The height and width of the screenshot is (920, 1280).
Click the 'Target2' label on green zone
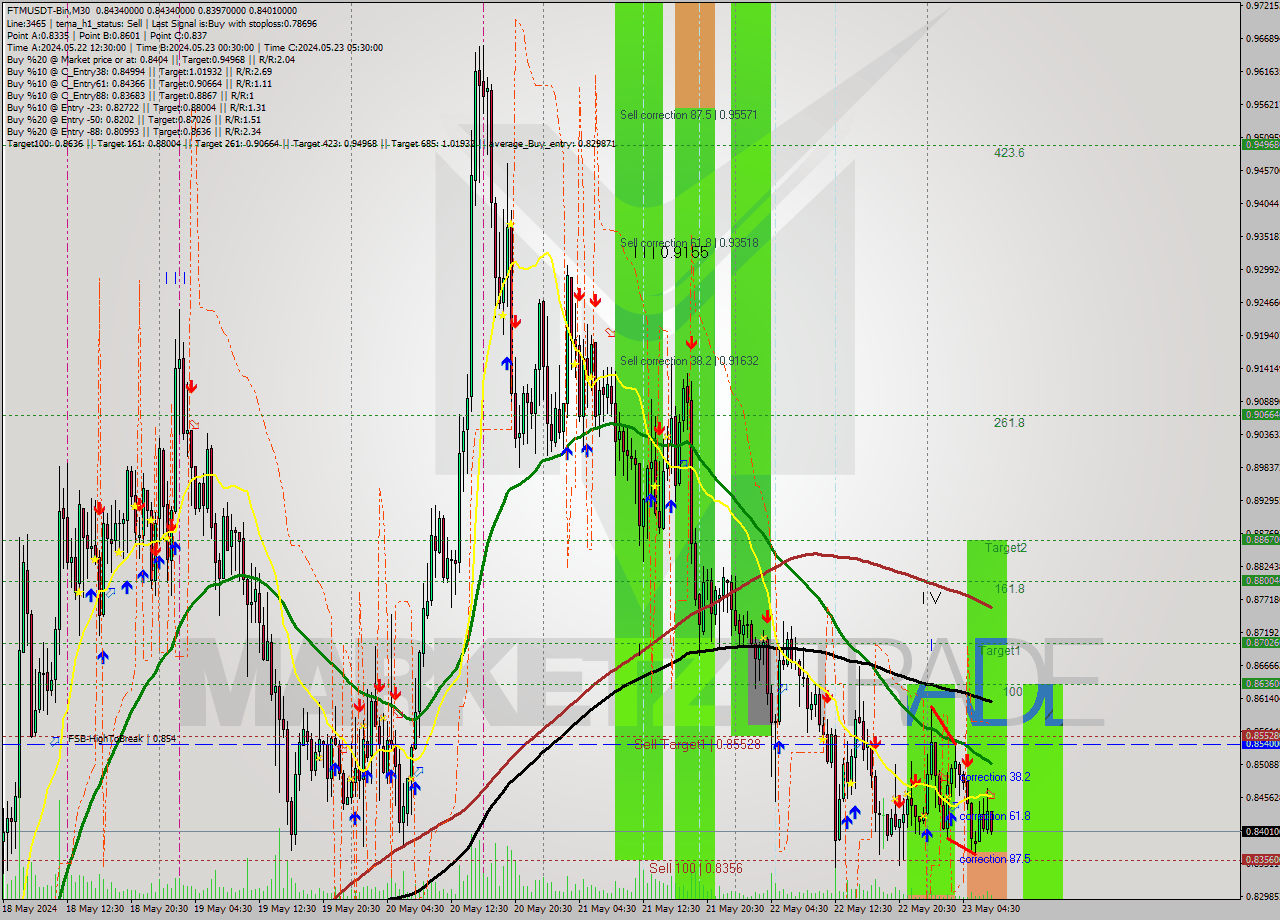pos(1005,548)
